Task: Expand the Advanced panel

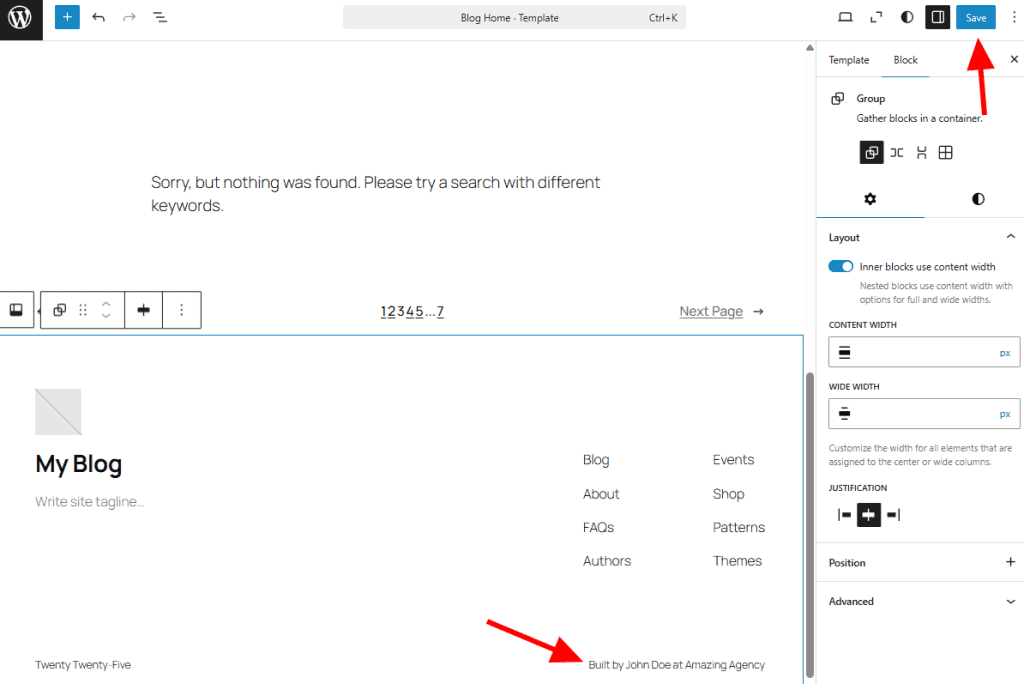Action: [x=1008, y=601]
